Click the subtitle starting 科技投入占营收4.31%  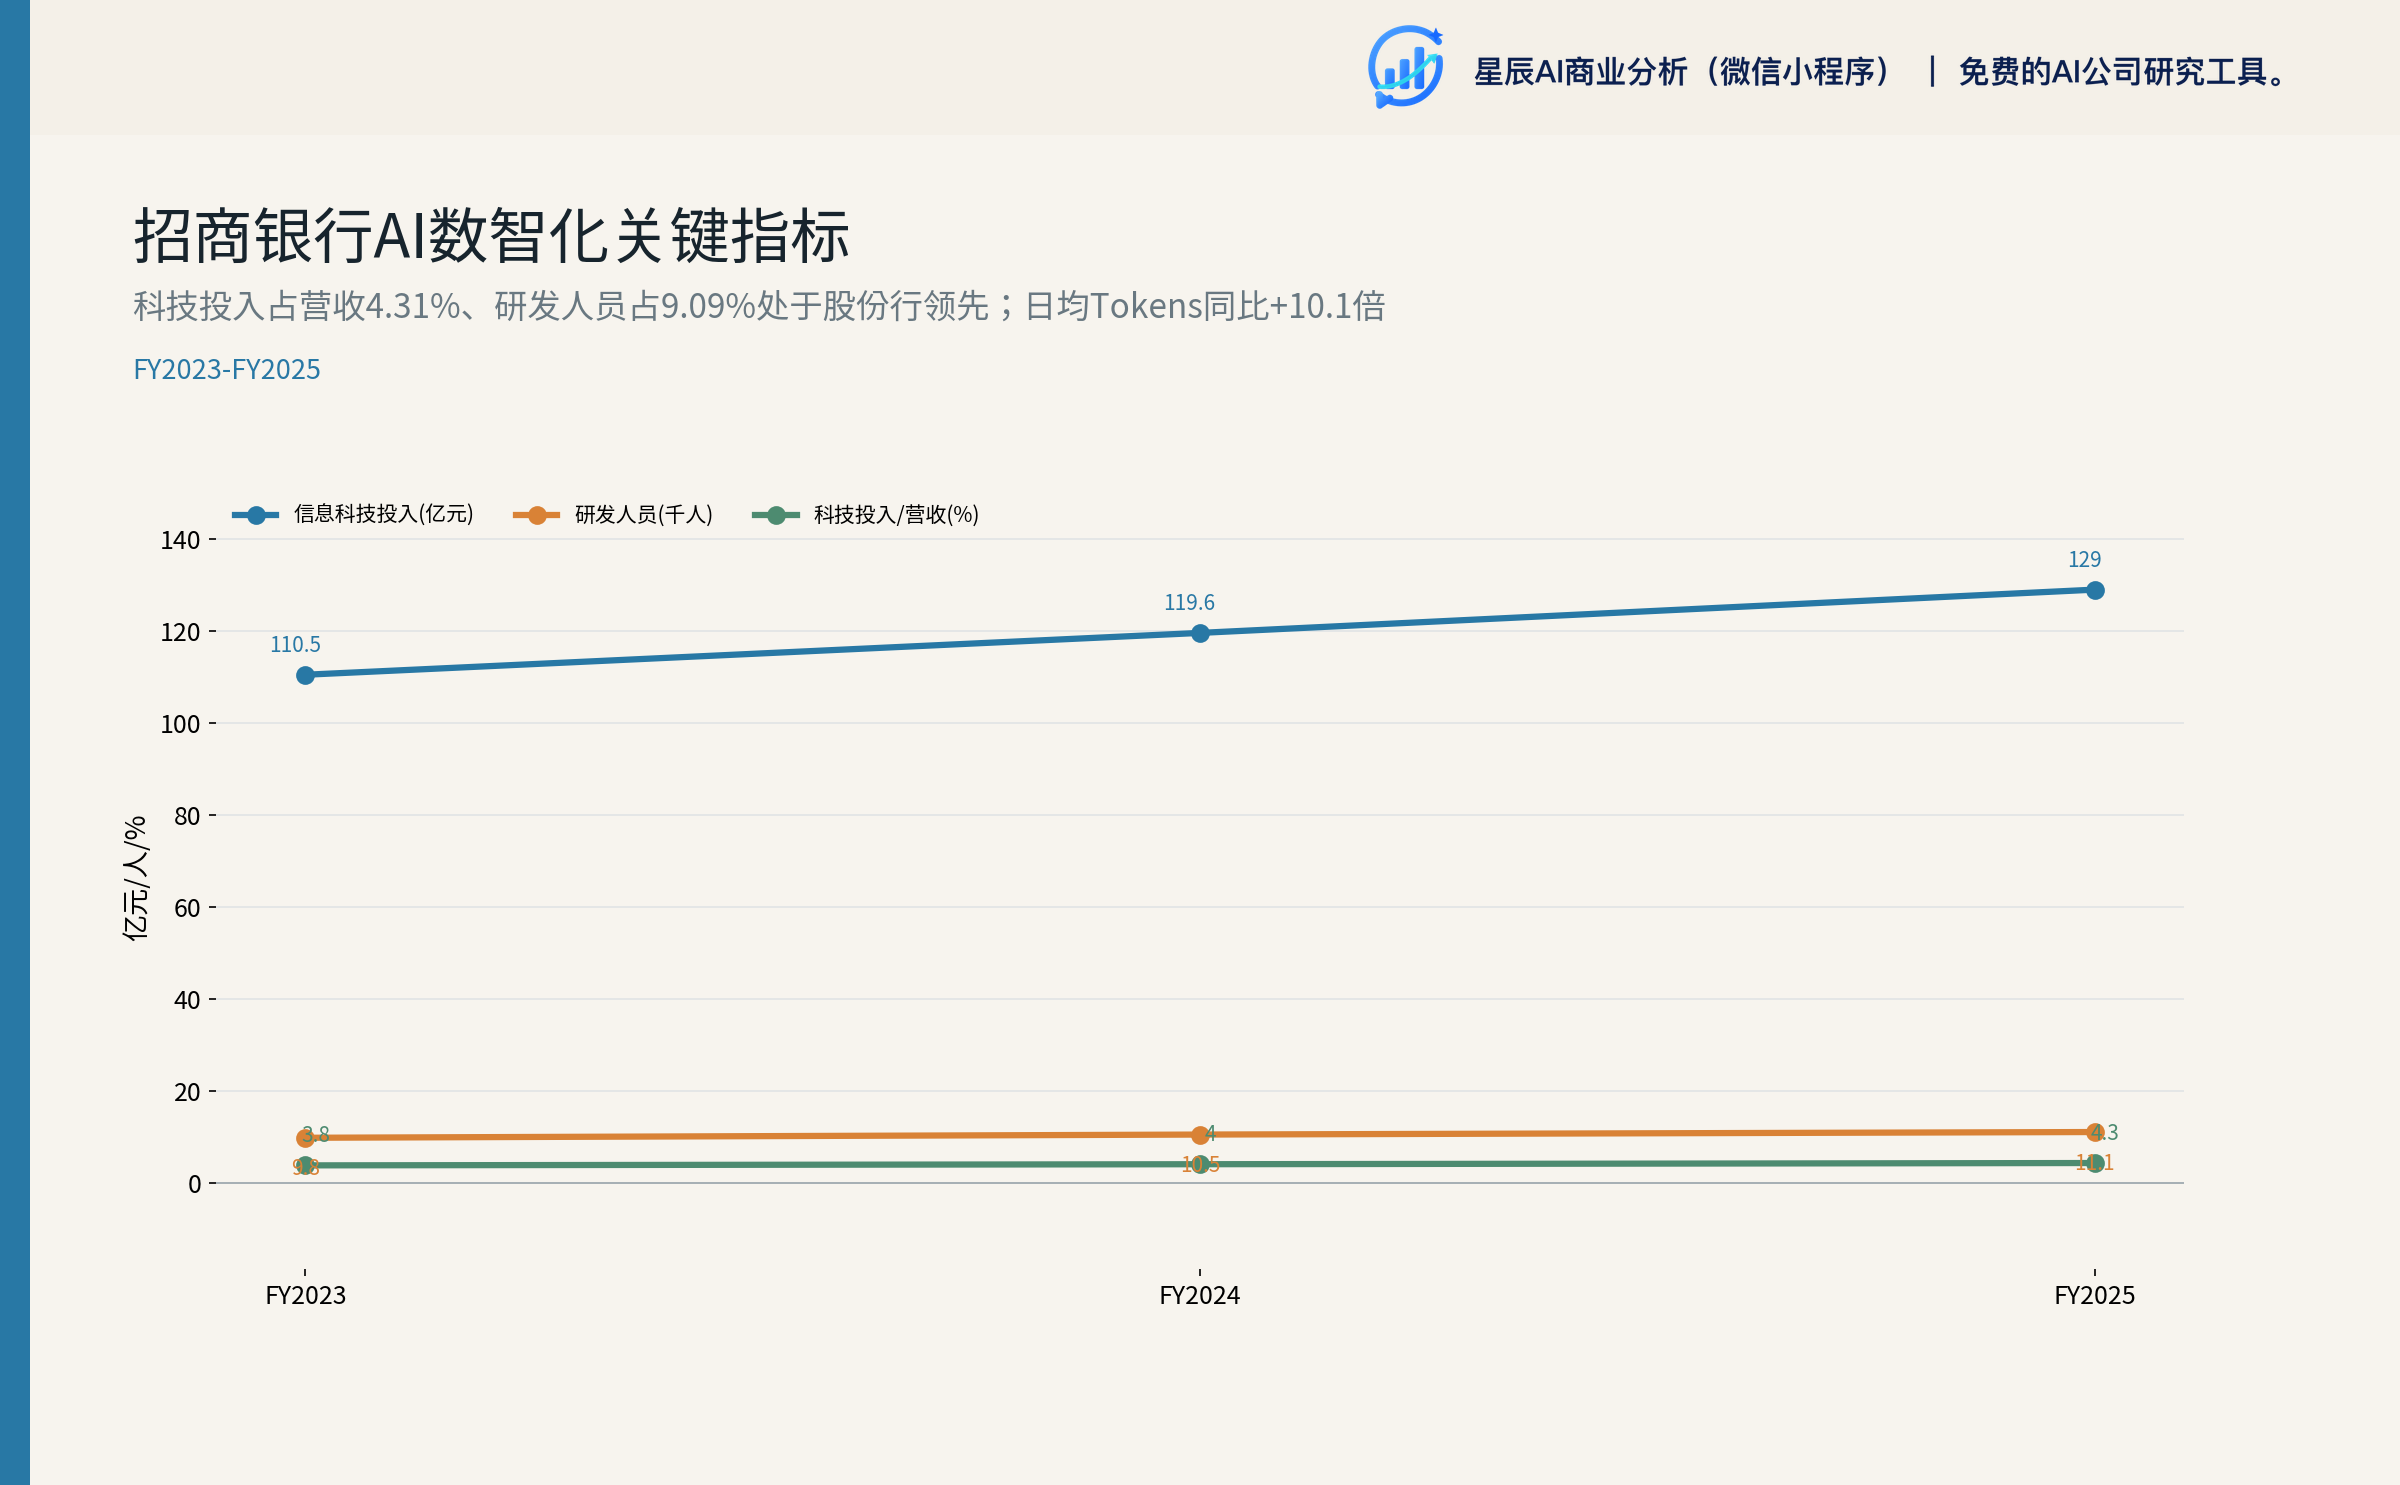click(759, 306)
